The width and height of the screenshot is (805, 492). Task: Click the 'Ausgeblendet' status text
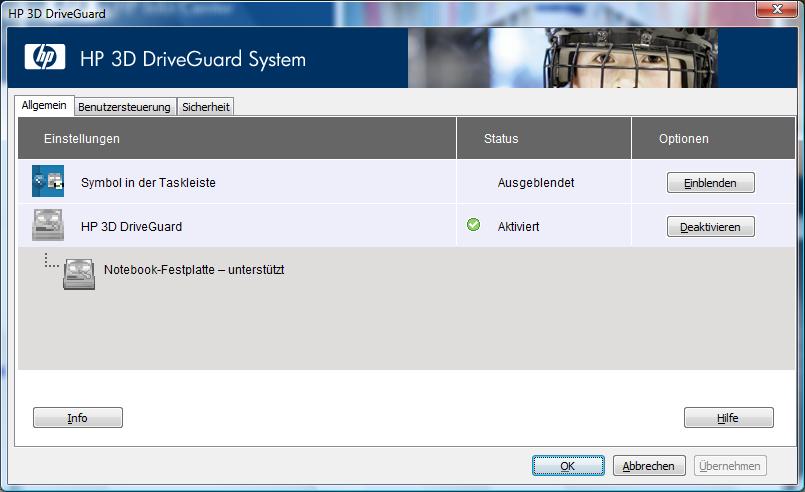536,183
